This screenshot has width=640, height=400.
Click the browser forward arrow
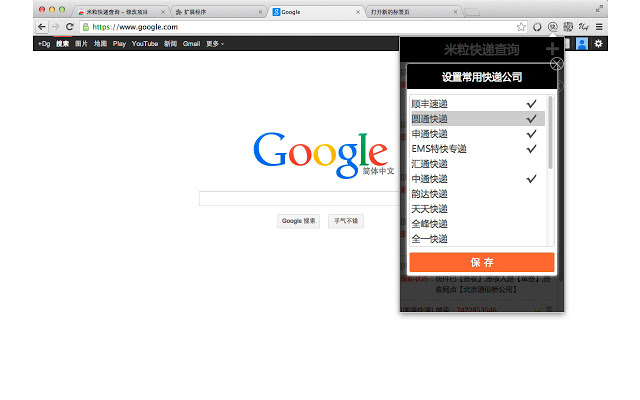tap(56, 27)
